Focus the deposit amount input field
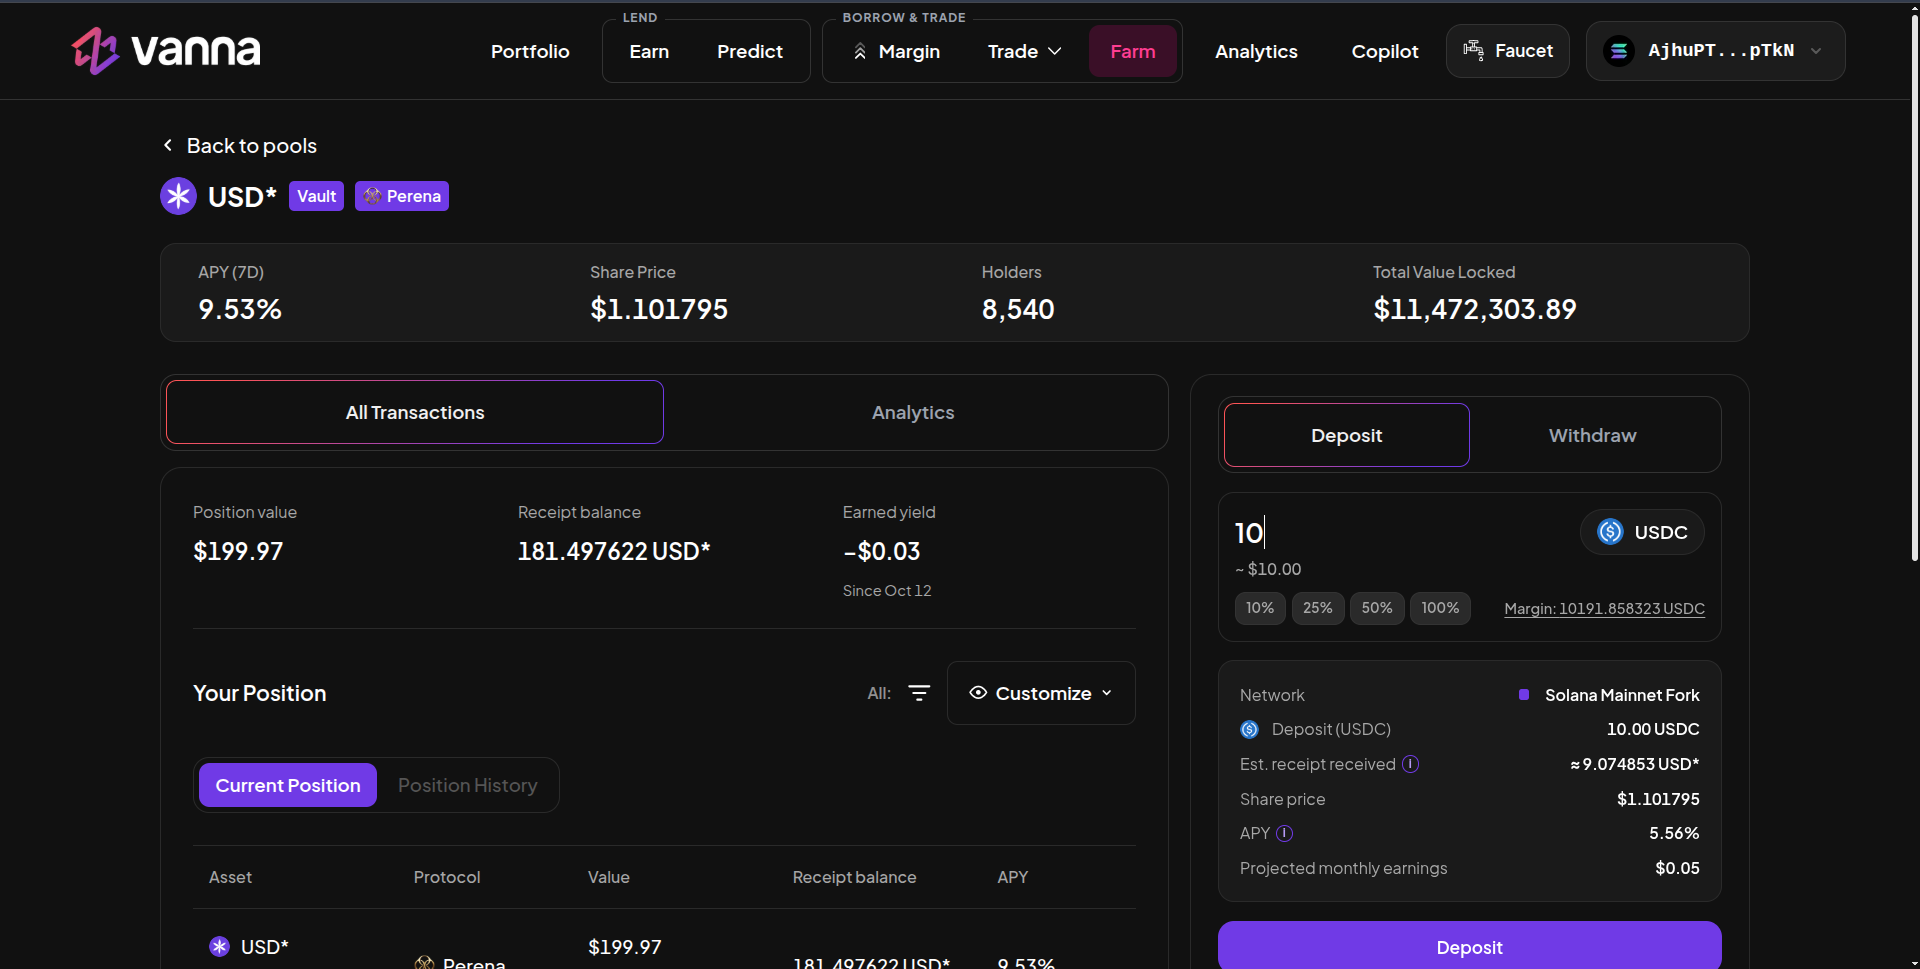 tap(1400, 532)
